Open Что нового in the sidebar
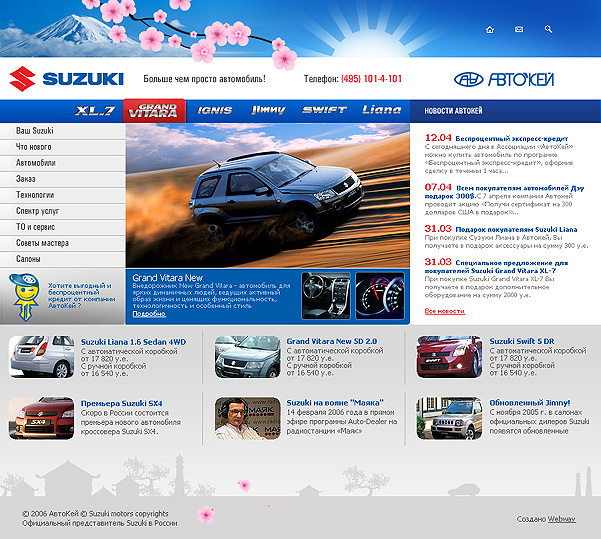Image resolution: width=601 pixels, height=539 pixels. coord(62,147)
